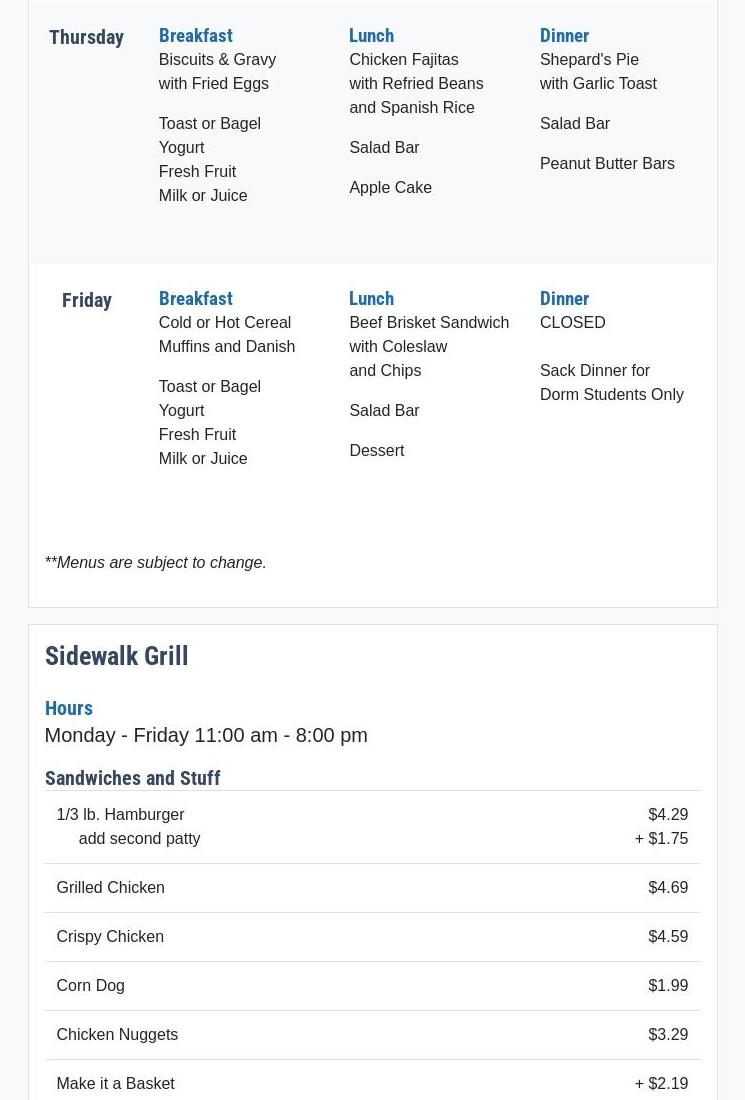745x1100 pixels.
Task: Click the menus subject to change note
Action: (156, 563)
